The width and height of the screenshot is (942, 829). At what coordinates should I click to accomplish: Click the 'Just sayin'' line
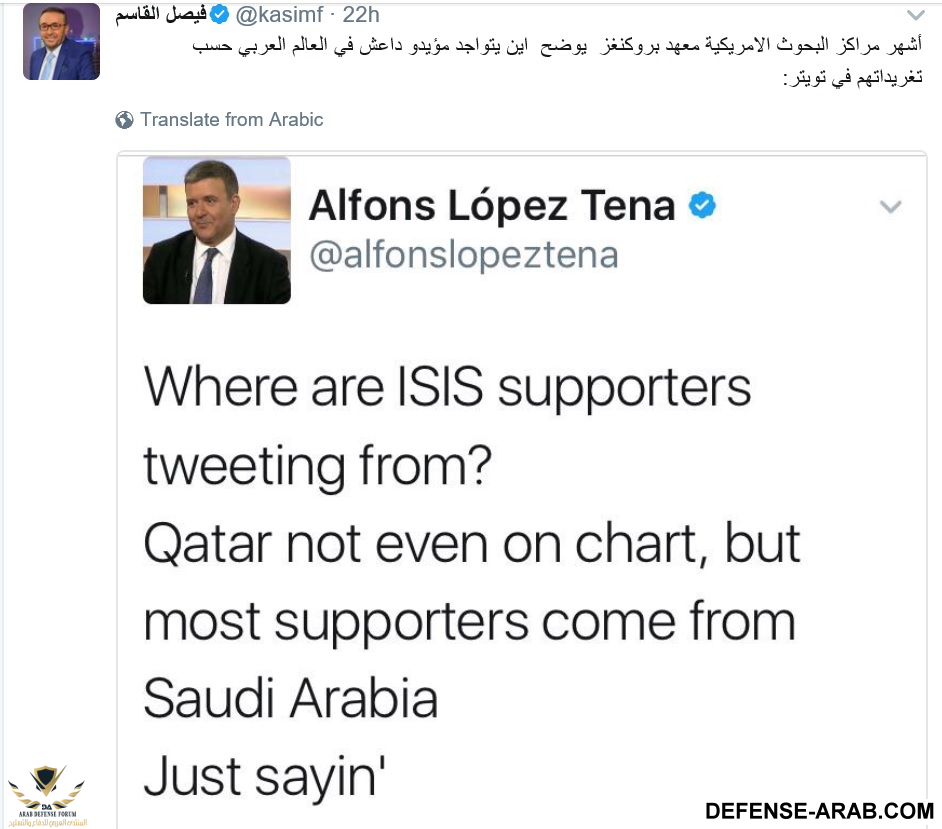(266, 776)
